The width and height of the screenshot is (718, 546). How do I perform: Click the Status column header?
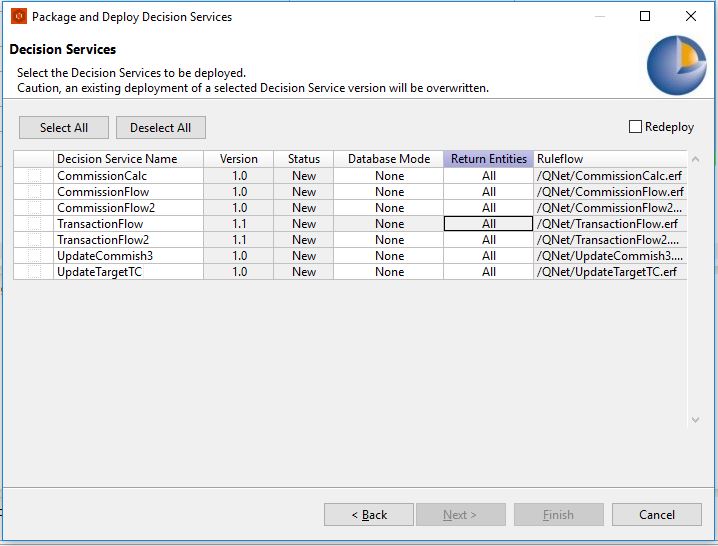(x=304, y=159)
